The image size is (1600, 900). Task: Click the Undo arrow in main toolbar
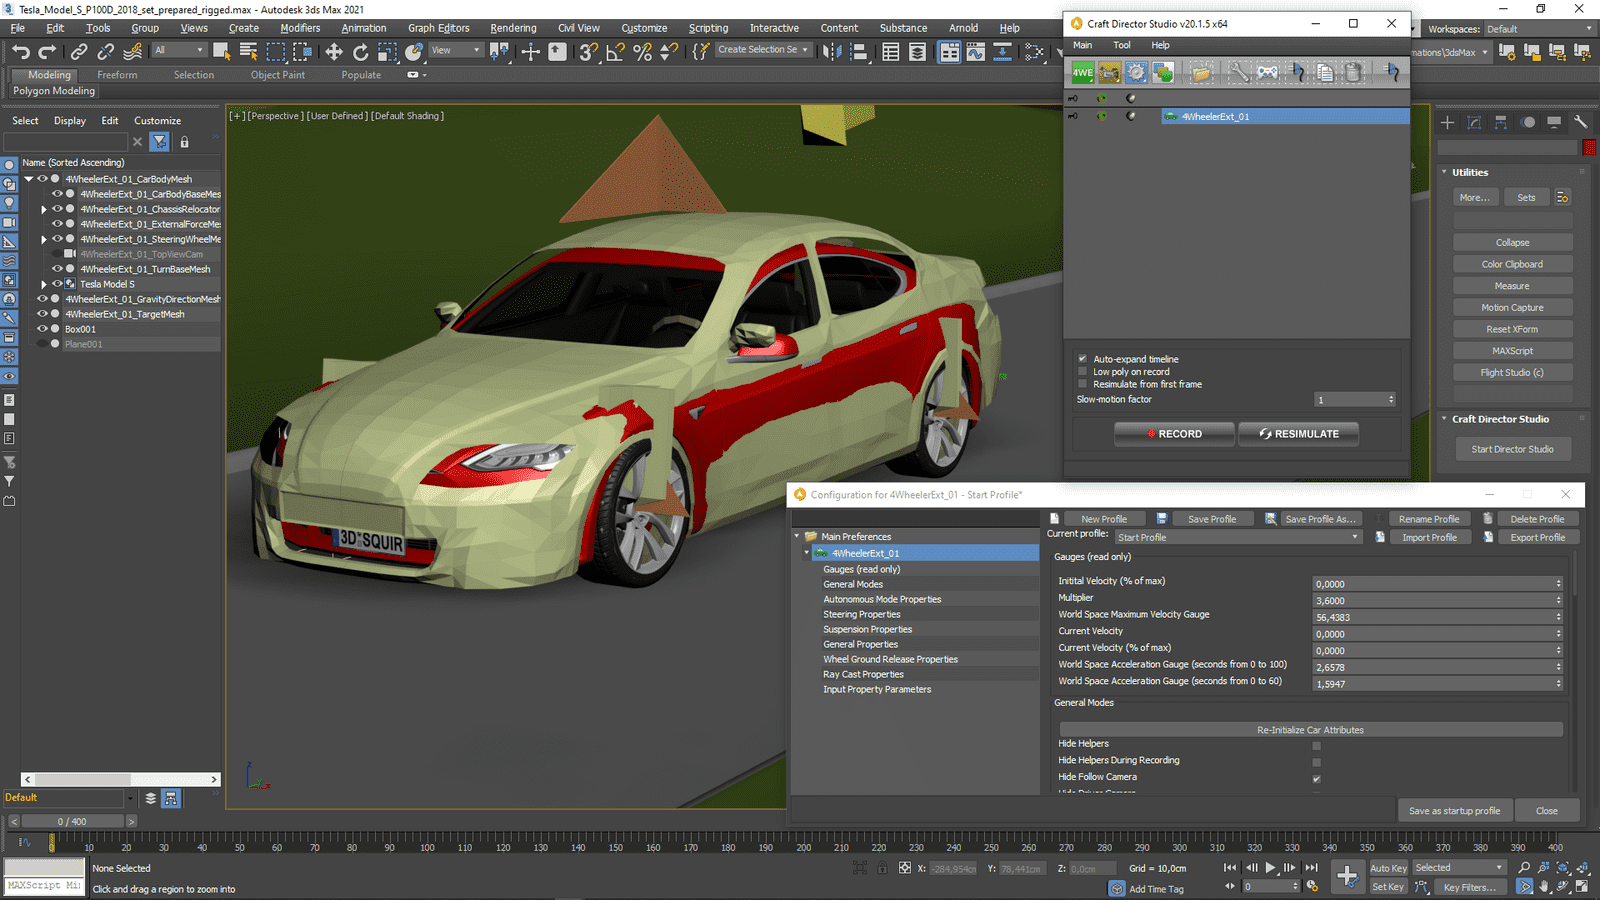tap(21, 52)
